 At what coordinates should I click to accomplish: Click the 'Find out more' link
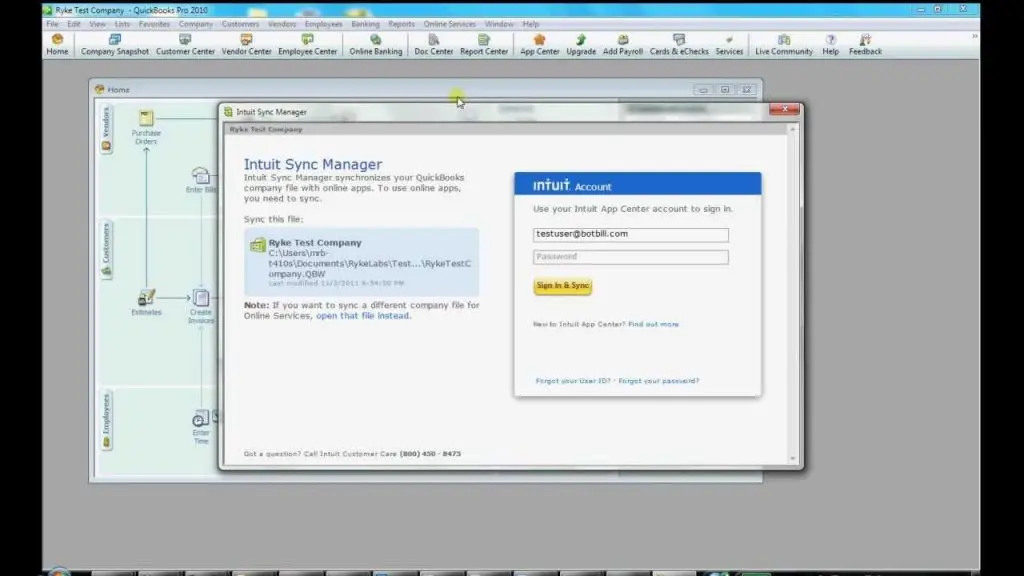[x=653, y=324]
